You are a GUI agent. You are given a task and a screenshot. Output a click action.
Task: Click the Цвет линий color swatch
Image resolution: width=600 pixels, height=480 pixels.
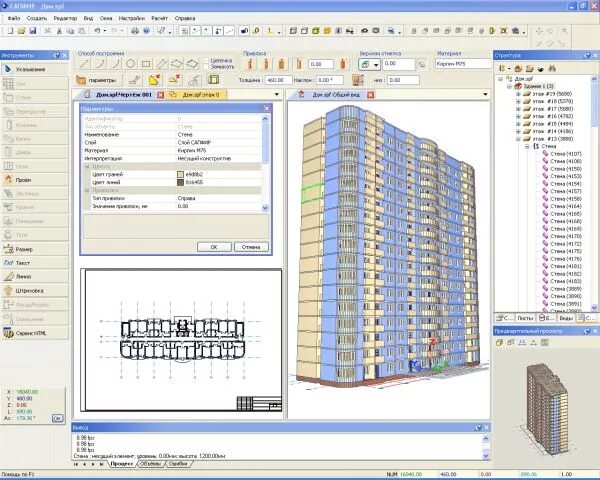(181, 182)
